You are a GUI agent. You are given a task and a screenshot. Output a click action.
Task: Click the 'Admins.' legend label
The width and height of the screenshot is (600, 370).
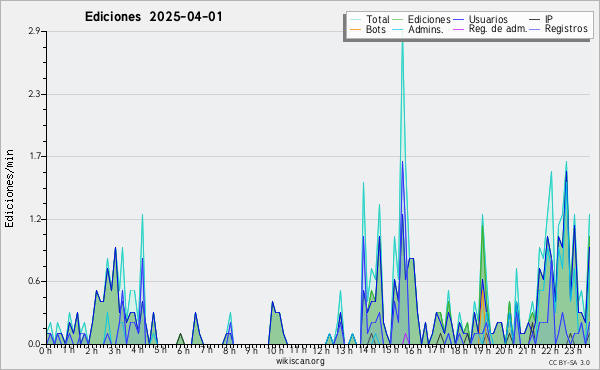pyautogui.click(x=426, y=29)
